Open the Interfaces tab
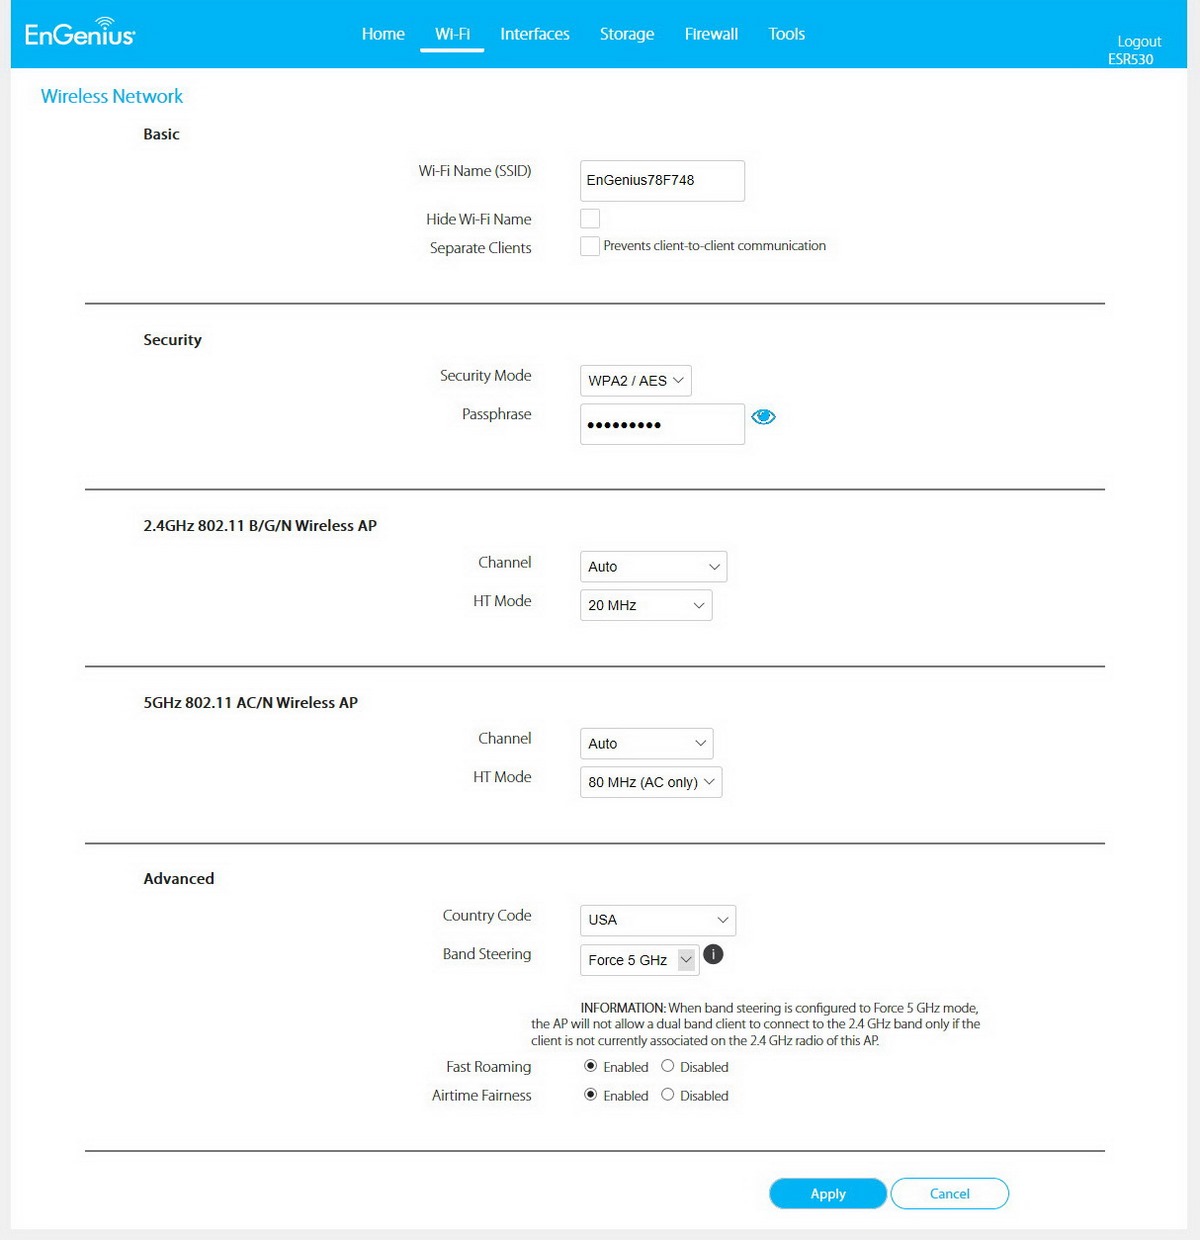 coord(535,34)
